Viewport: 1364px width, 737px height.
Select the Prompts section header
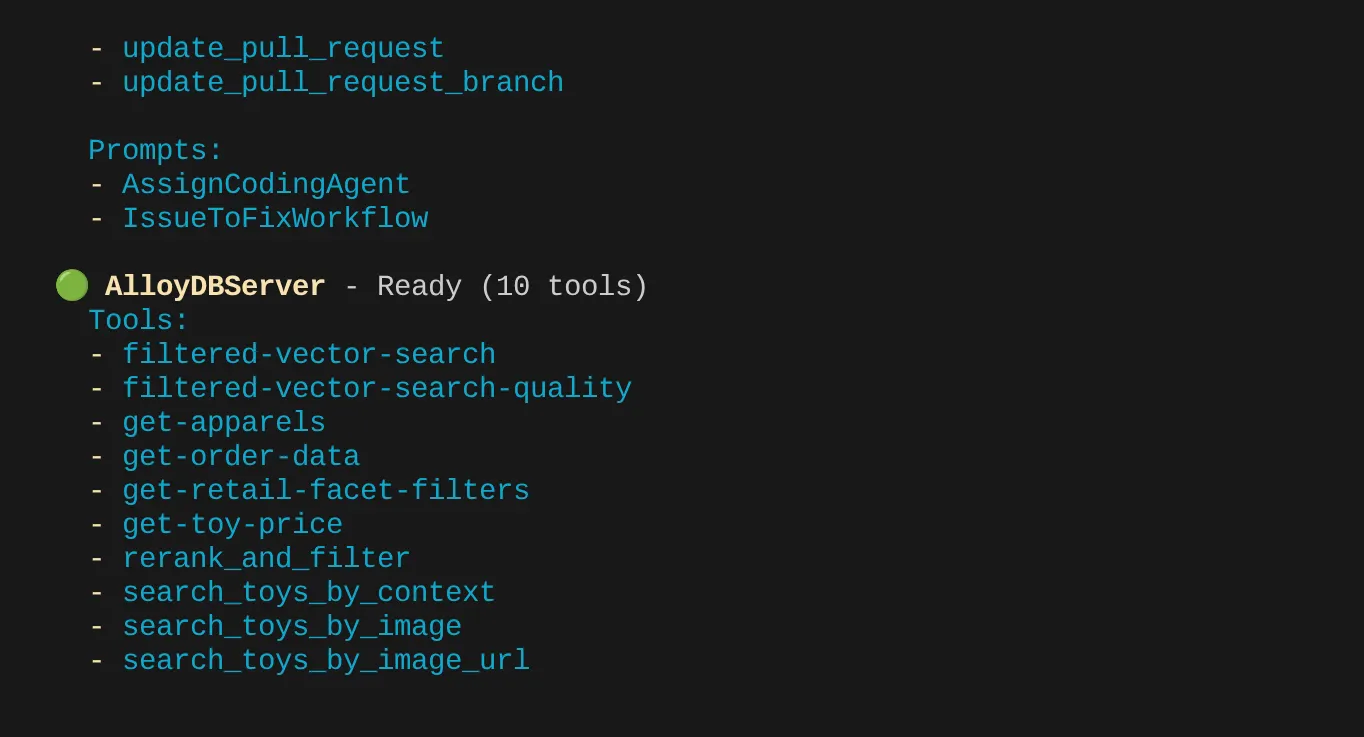(155, 151)
